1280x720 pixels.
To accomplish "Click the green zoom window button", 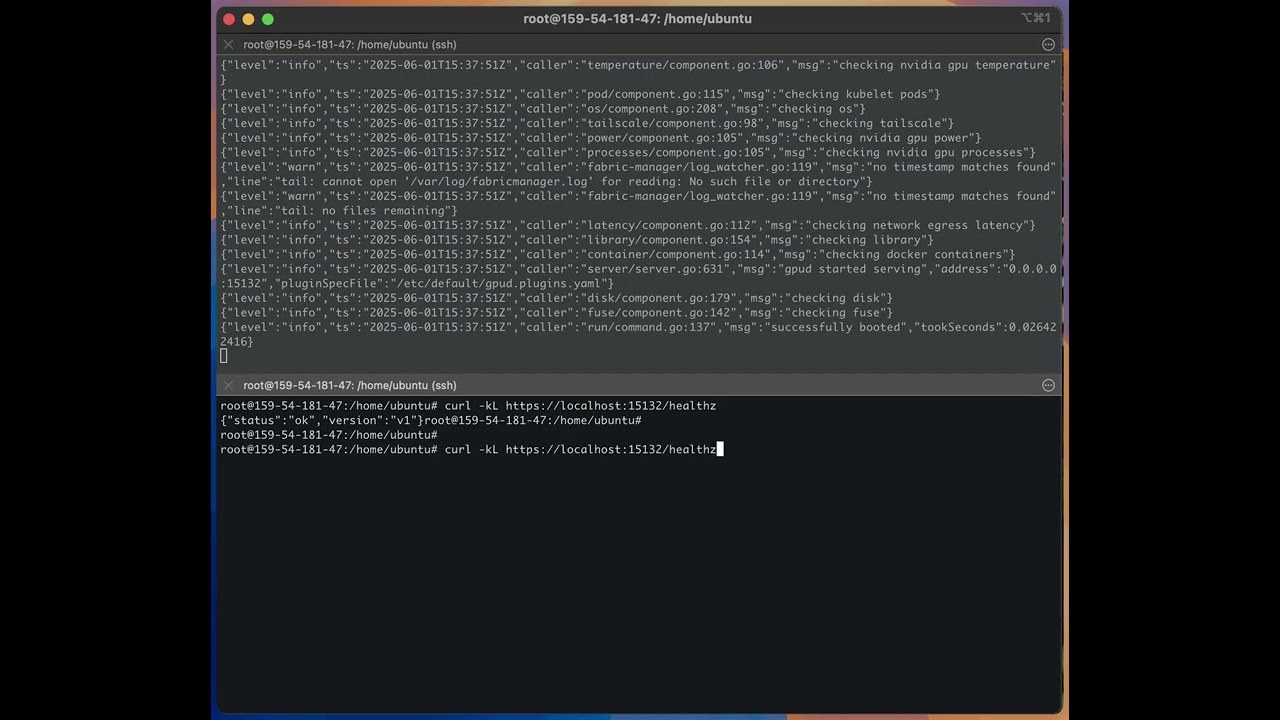I will click(x=267, y=19).
